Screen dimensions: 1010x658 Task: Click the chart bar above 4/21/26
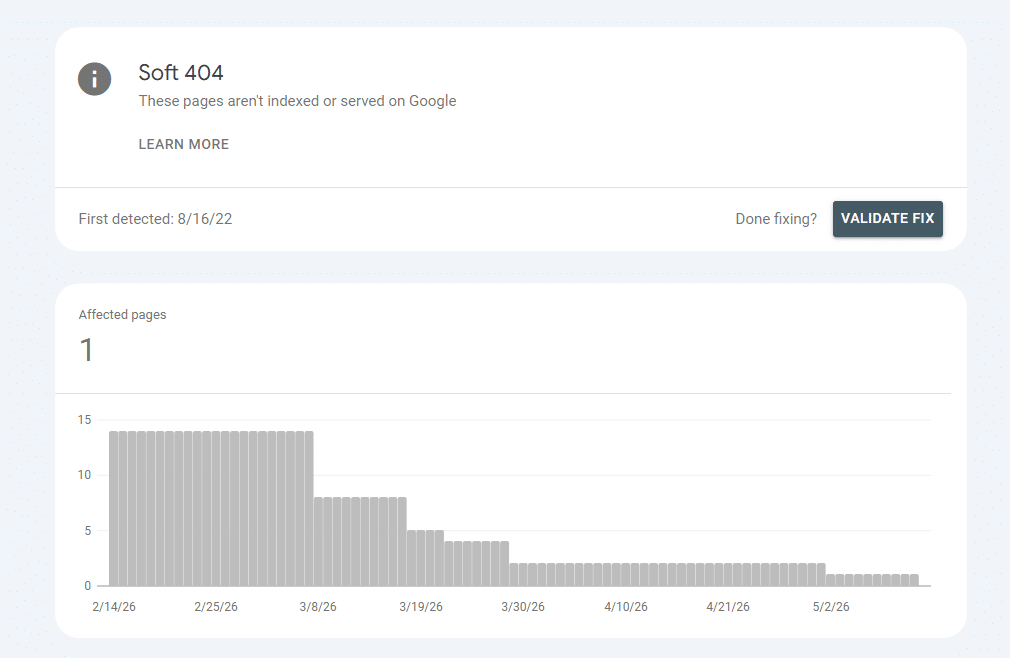coord(728,575)
